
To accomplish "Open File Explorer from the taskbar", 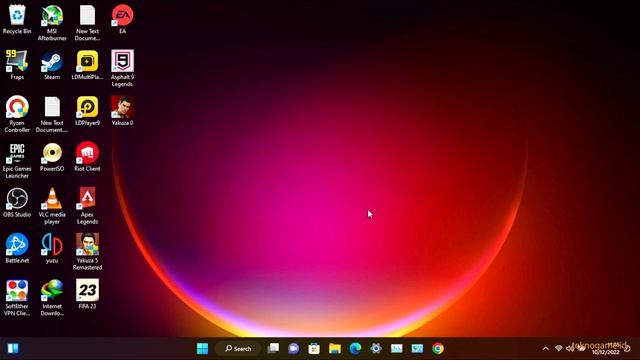I will (x=335, y=349).
